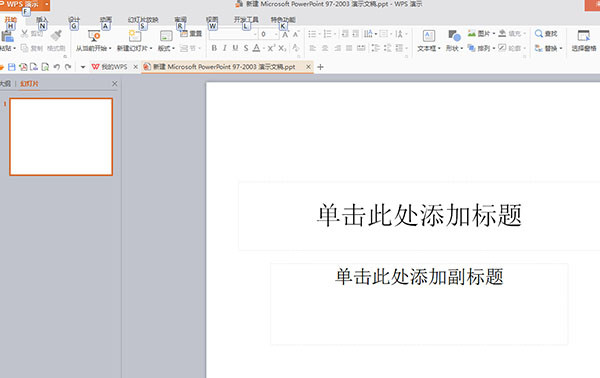Start slideshow with 从当前开始 icon
The width and height of the screenshot is (600, 378).
(94, 36)
